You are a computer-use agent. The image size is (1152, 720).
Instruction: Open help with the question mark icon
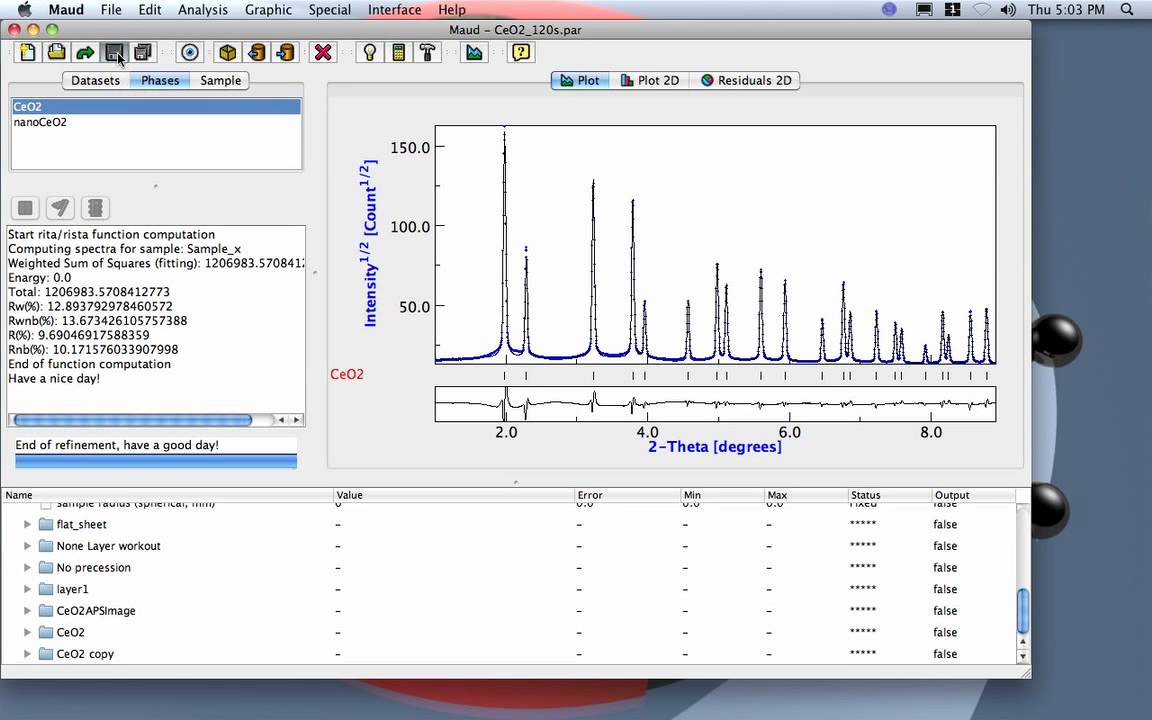coord(521,52)
